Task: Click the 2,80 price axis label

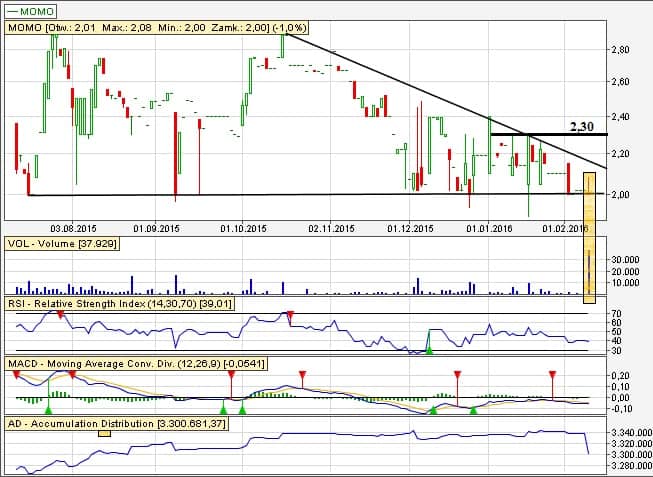Action: (x=618, y=49)
